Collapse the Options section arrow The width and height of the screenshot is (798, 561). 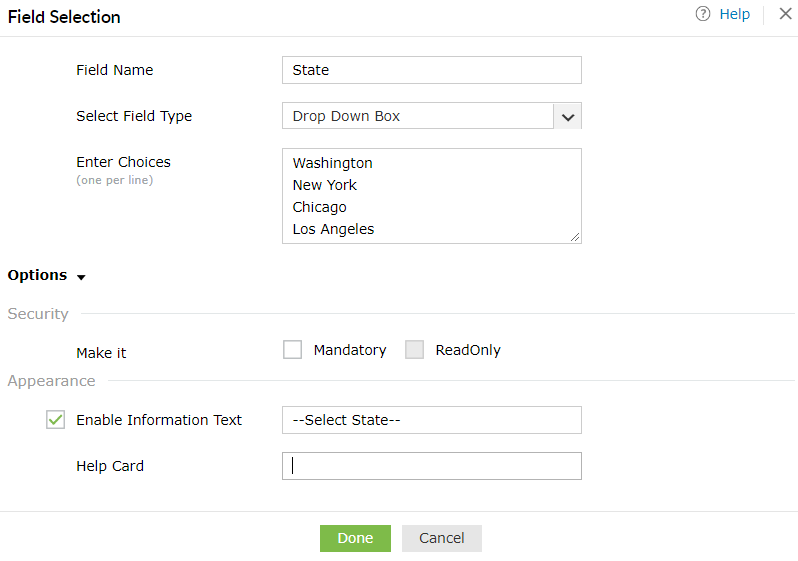tap(81, 277)
